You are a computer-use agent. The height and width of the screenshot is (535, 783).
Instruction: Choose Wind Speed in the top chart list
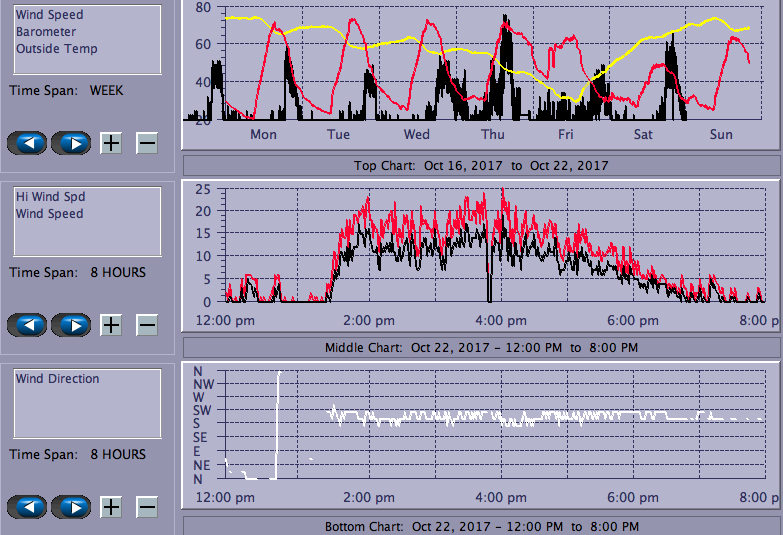(50, 15)
